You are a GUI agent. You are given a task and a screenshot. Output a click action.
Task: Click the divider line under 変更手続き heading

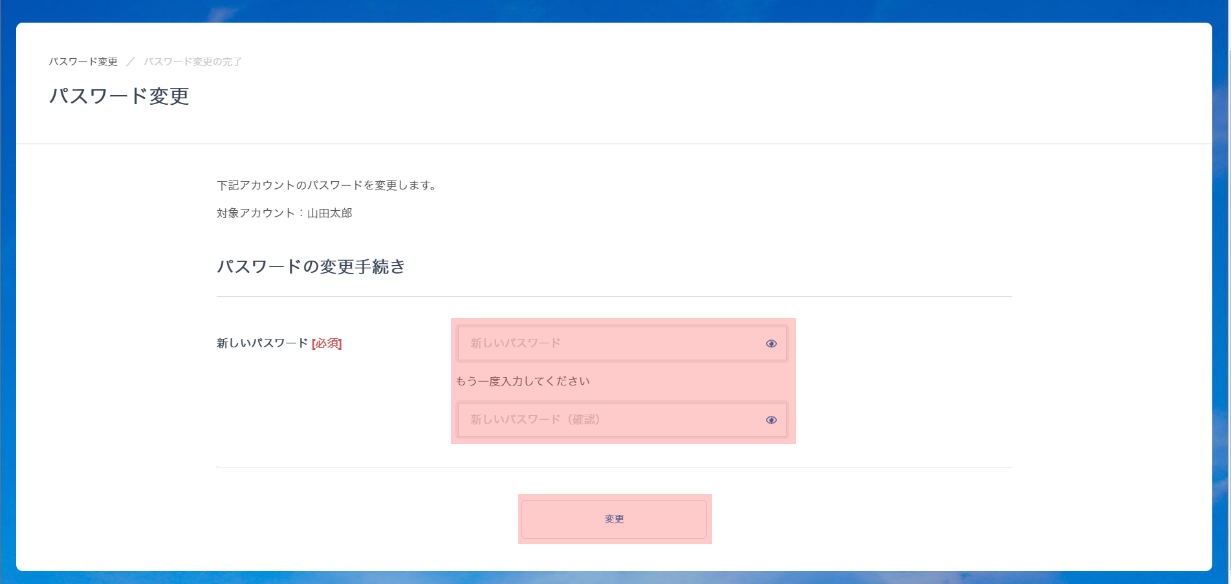pyautogui.click(x=614, y=297)
